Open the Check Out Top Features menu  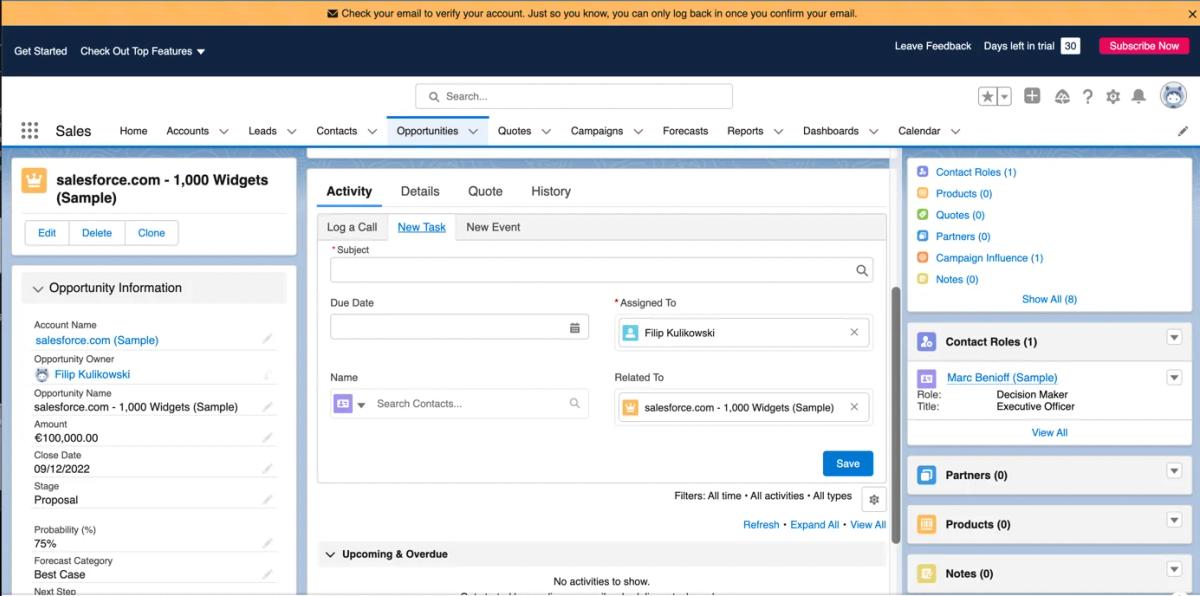142,51
